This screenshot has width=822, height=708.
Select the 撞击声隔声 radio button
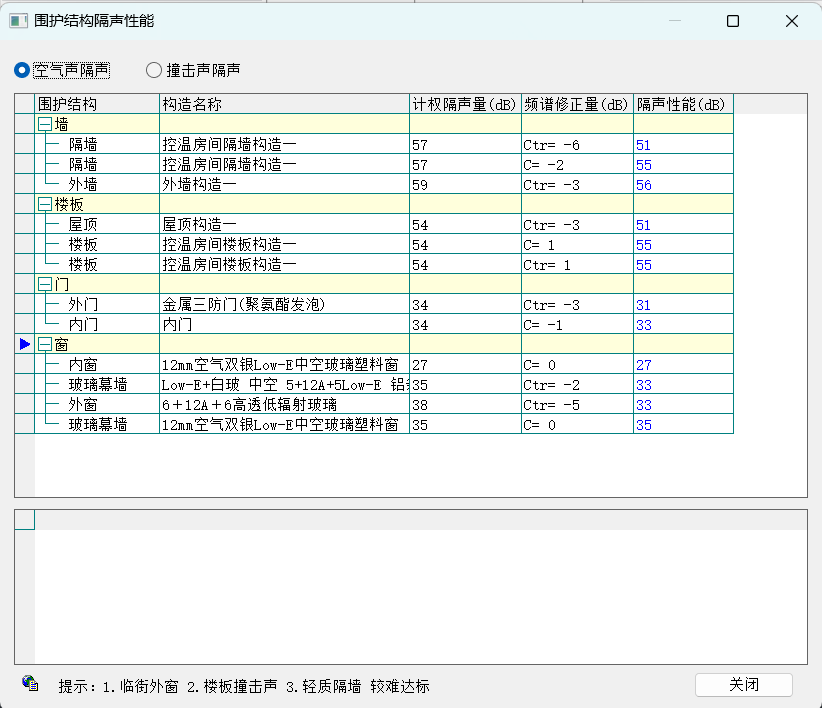(154, 70)
